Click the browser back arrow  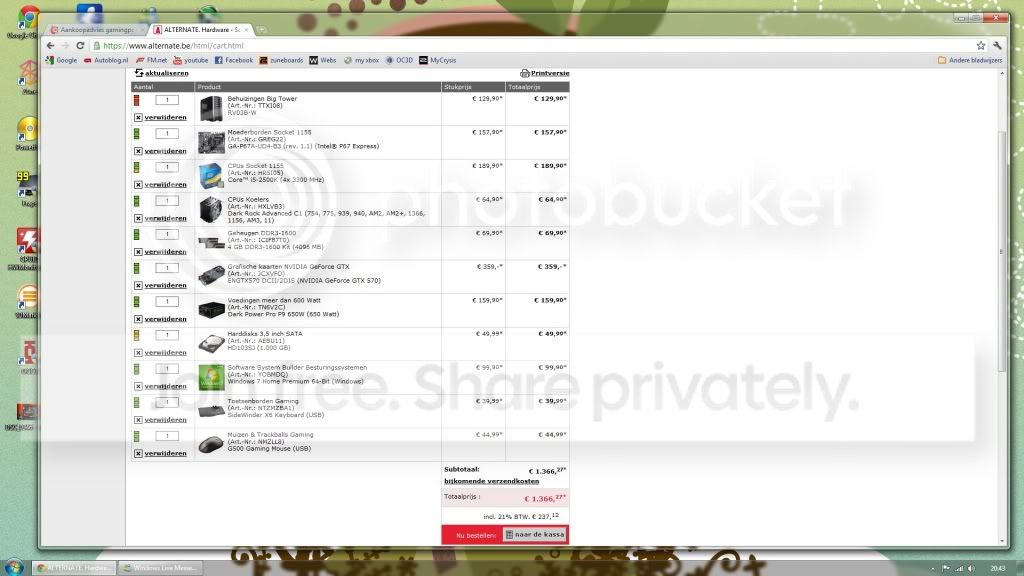coord(50,46)
